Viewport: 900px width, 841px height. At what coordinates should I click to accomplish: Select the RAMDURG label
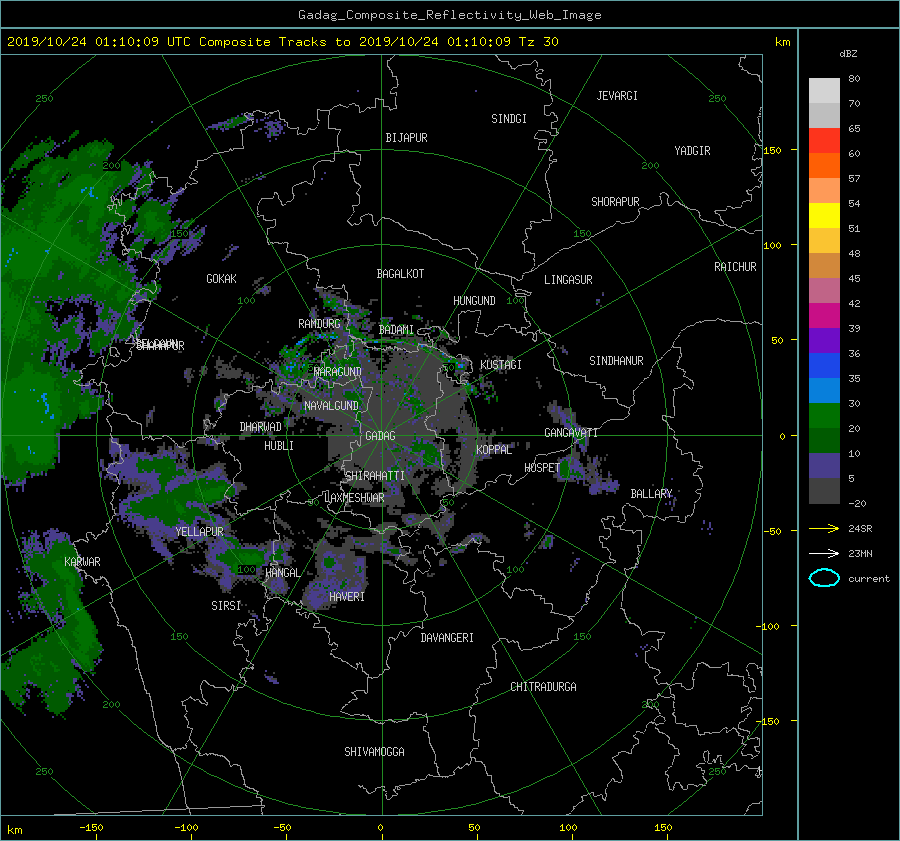pos(319,324)
